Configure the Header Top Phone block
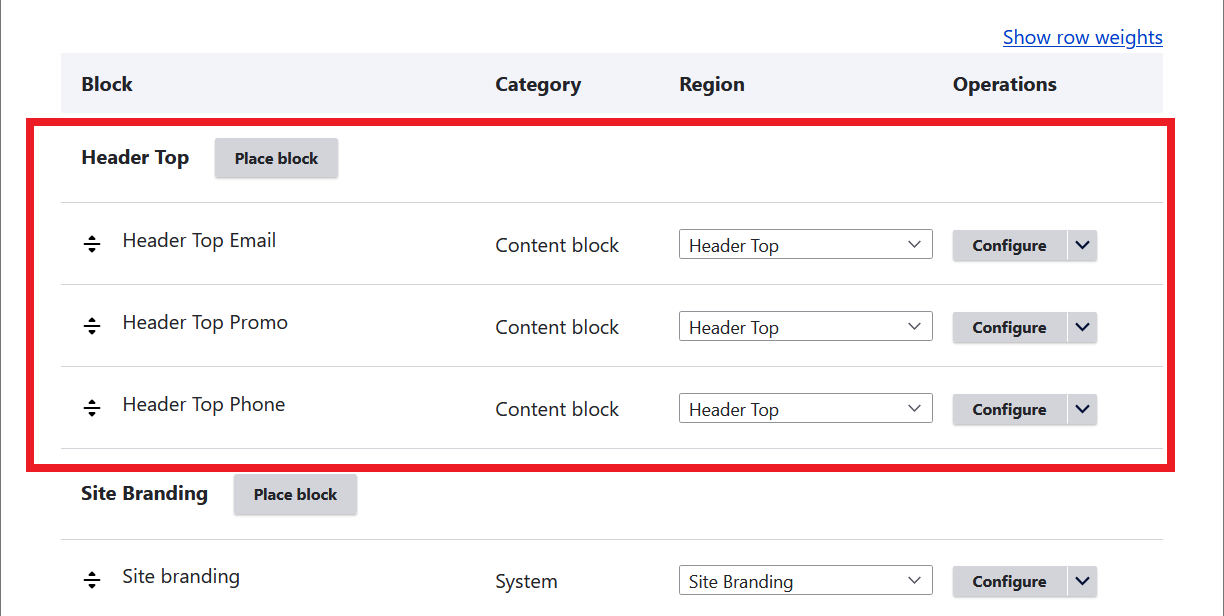1224x616 pixels. click(1009, 409)
